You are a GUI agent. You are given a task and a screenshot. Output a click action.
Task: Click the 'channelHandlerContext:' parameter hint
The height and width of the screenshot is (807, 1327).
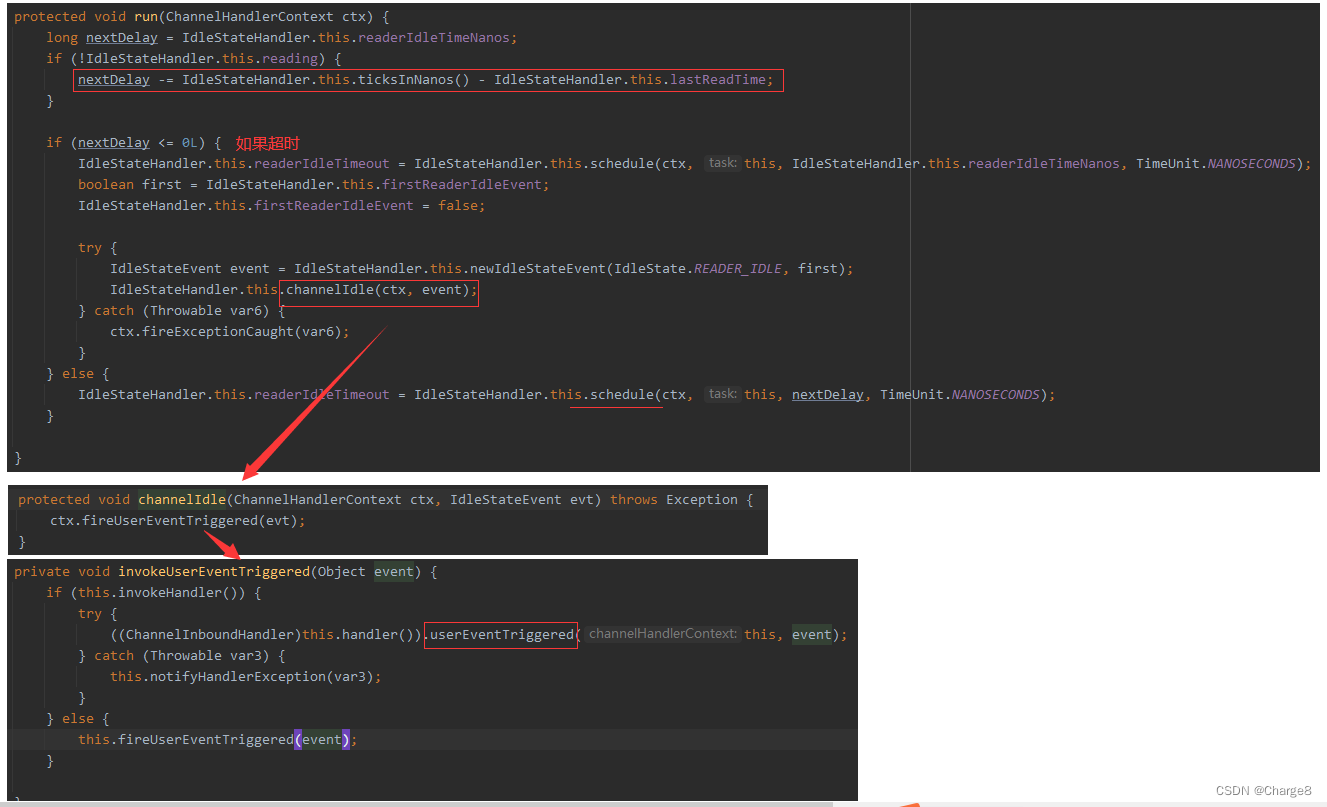coord(662,635)
